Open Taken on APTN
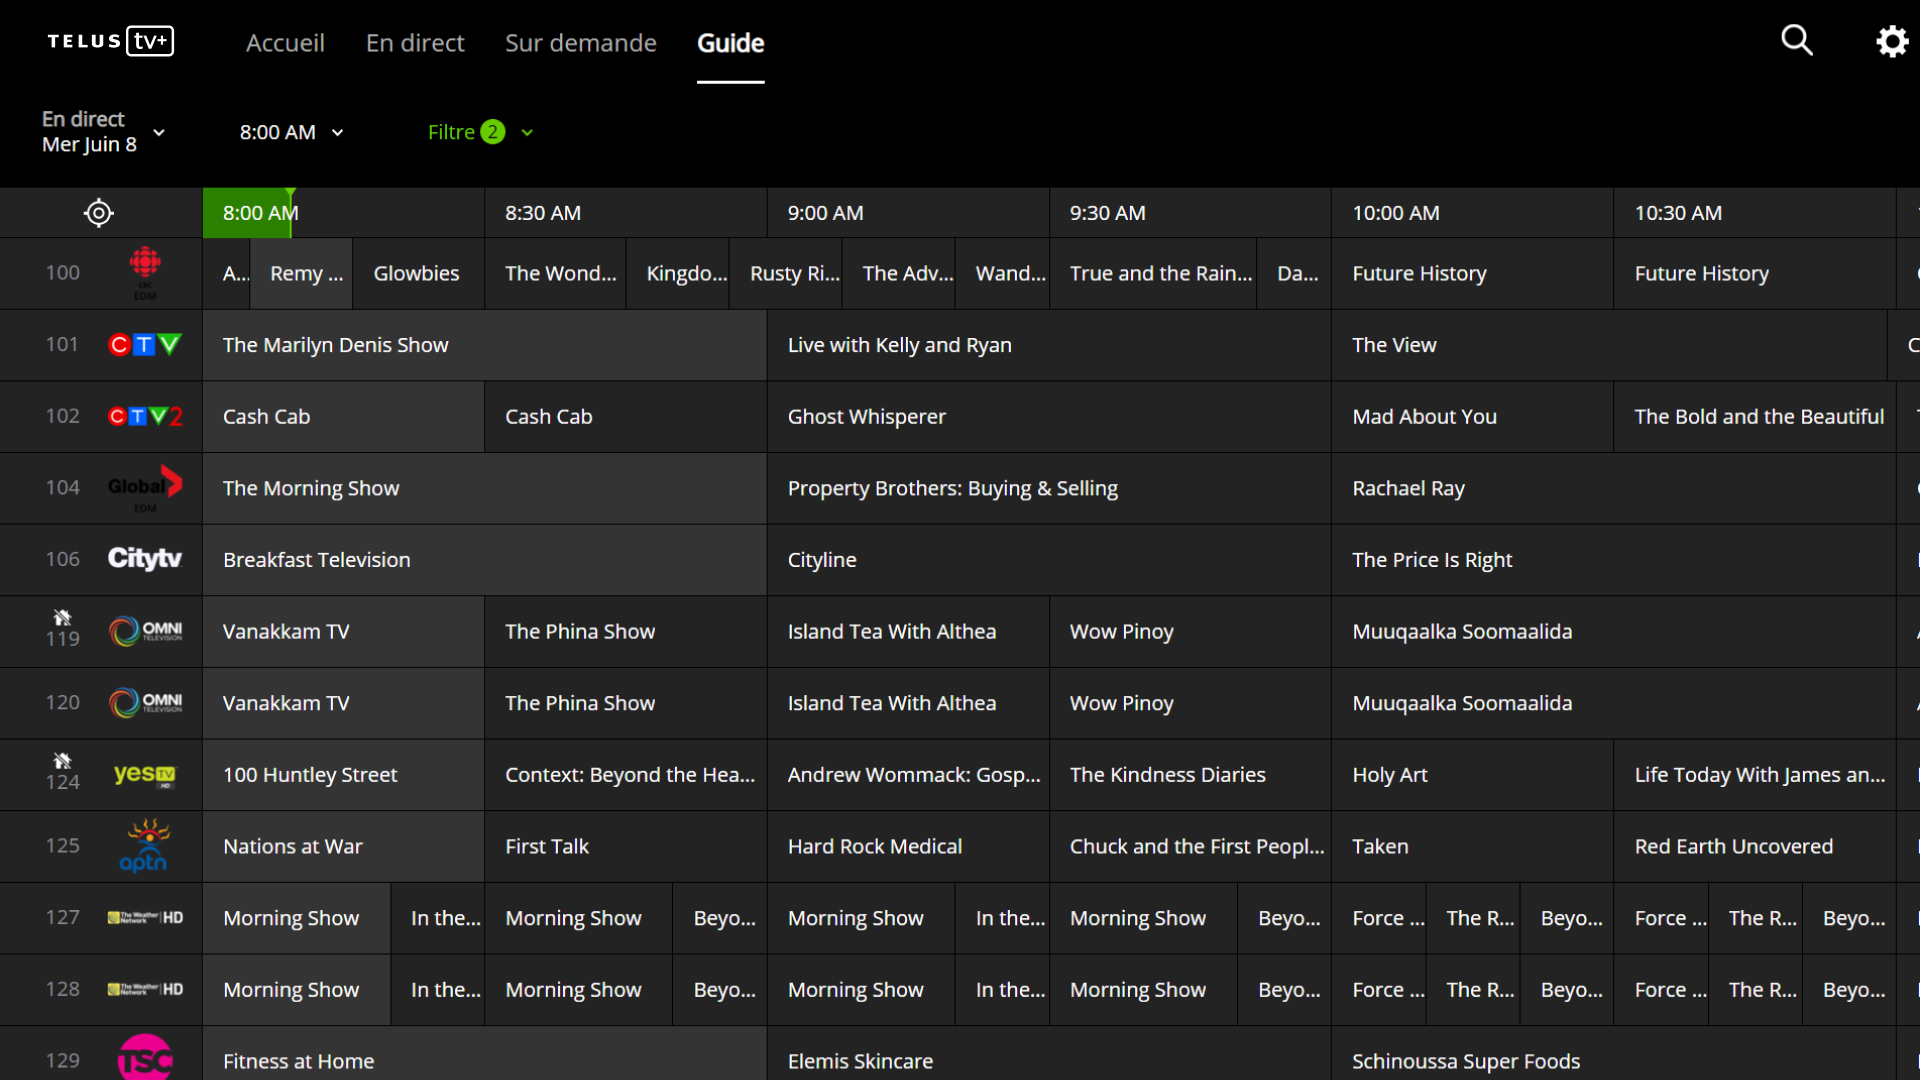 [x=1472, y=847]
